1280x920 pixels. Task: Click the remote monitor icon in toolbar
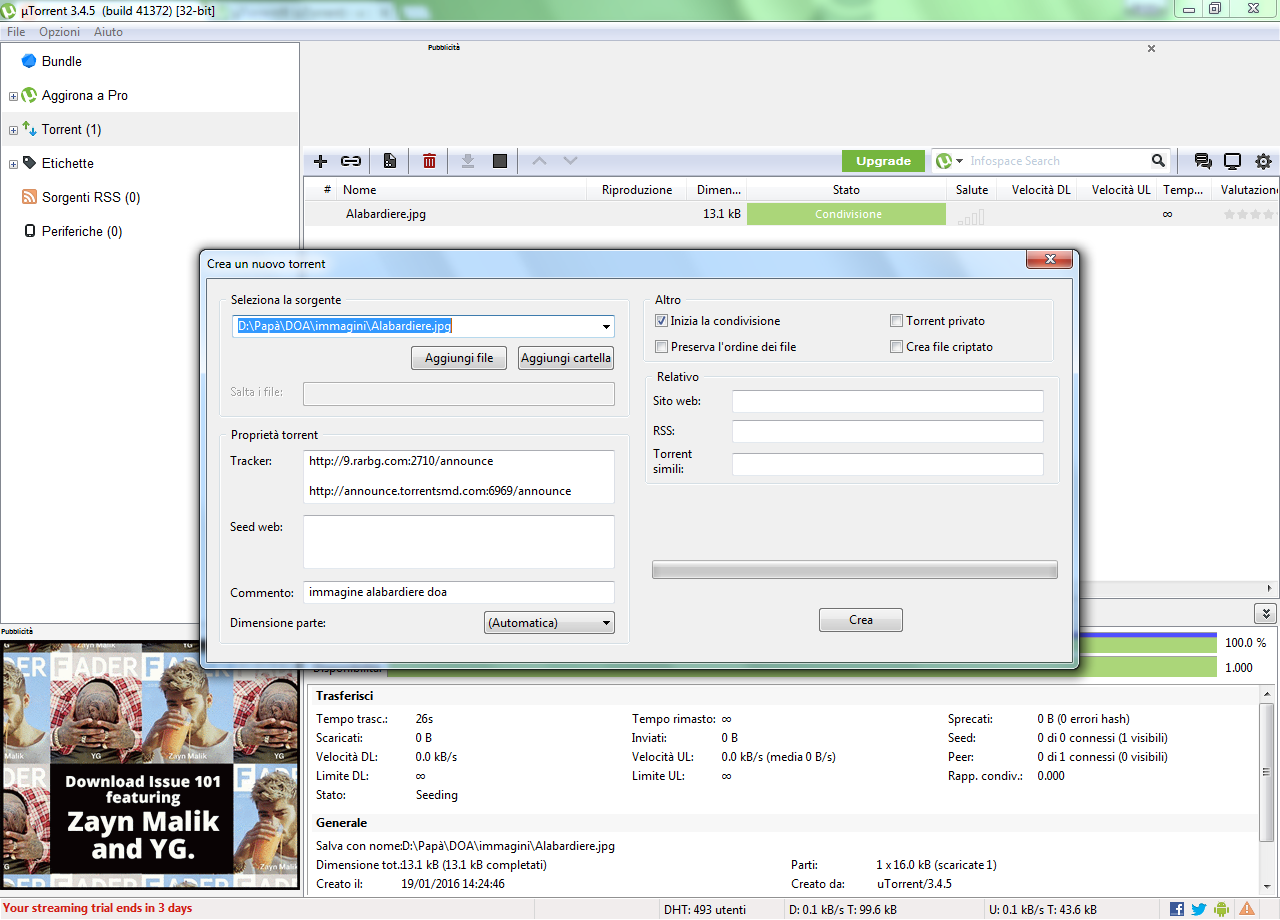(x=1233, y=161)
